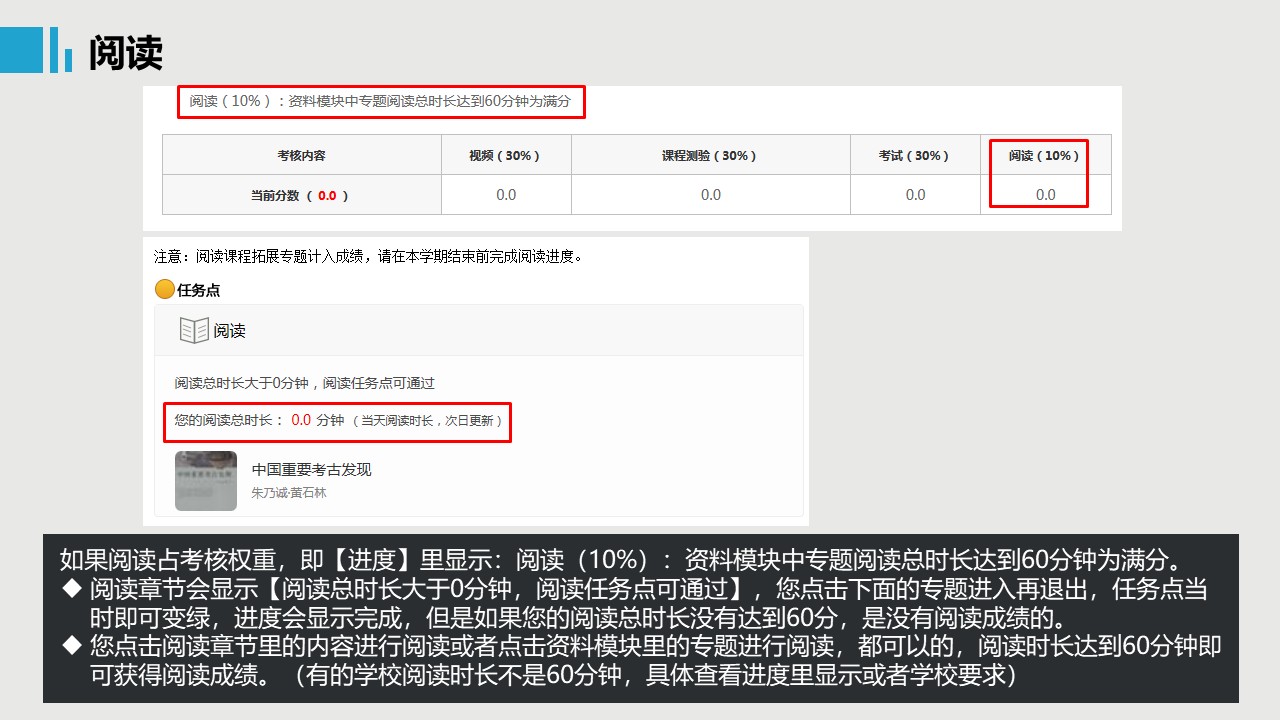Viewport: 1280px width, 720px height.
Task: Open the 中国重要考古发现 title link
Action: click(x=311, y=470)
